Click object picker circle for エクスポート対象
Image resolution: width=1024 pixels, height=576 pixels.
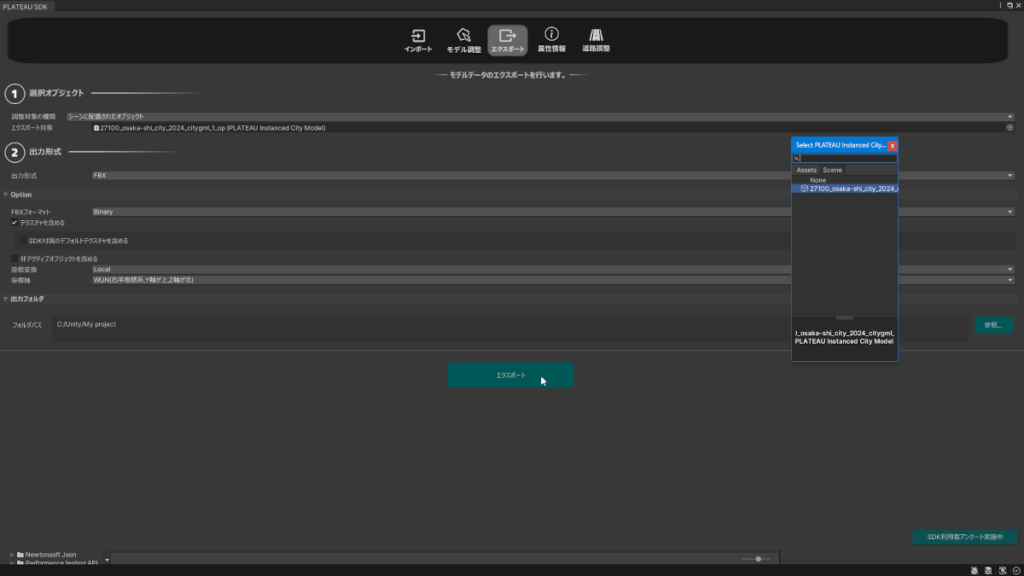tap(1010, 128)
